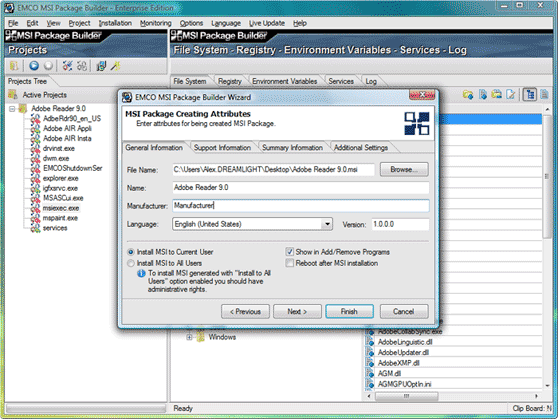Switch to the Additional Settings tab
Viewport: 558px width, 419px height.
(361, 147)
